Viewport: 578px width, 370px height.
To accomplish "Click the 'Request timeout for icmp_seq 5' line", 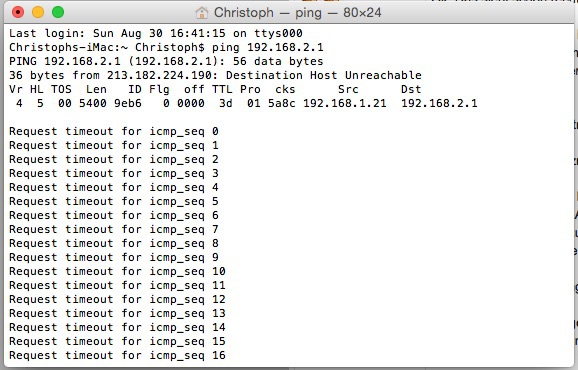I will (x=114, y=202).
